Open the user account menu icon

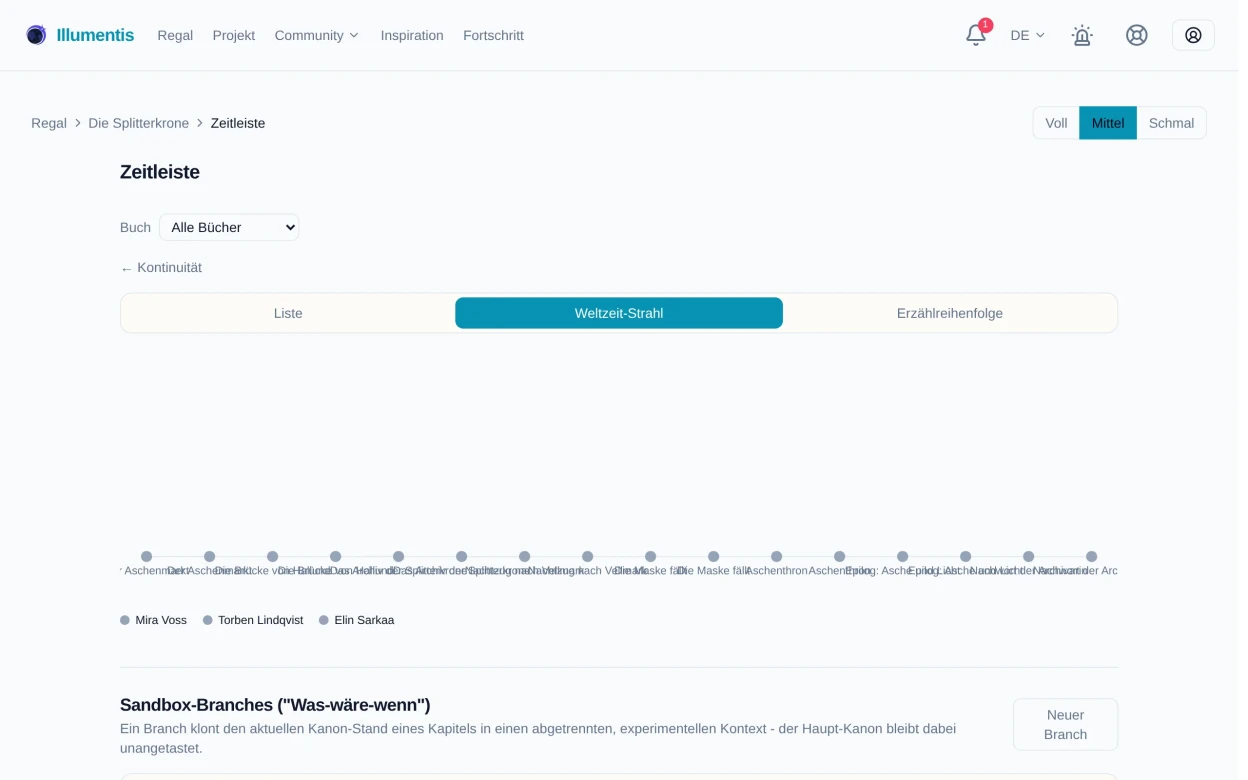pyautogui.click(x=1193, y=35)
